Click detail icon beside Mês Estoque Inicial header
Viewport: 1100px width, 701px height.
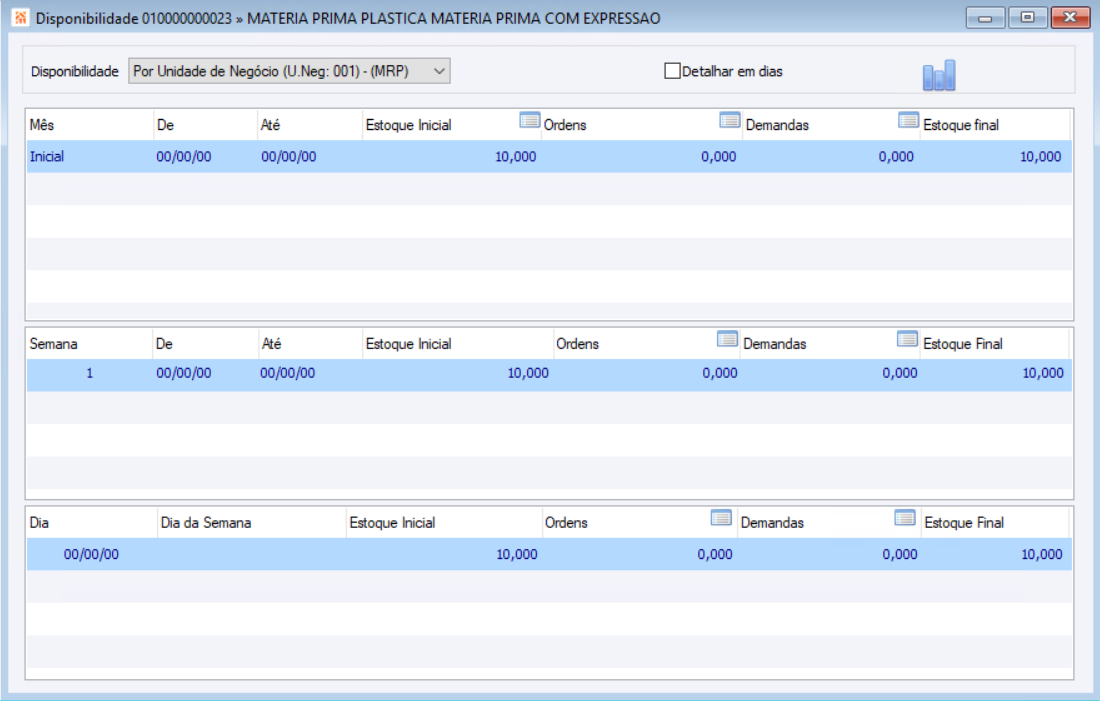(530, 120)
